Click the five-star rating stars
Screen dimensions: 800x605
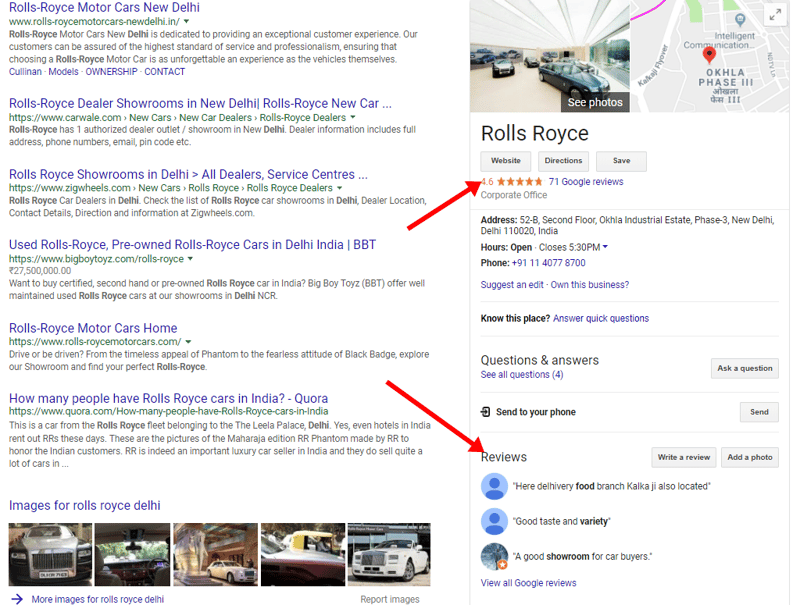[520, 182]
